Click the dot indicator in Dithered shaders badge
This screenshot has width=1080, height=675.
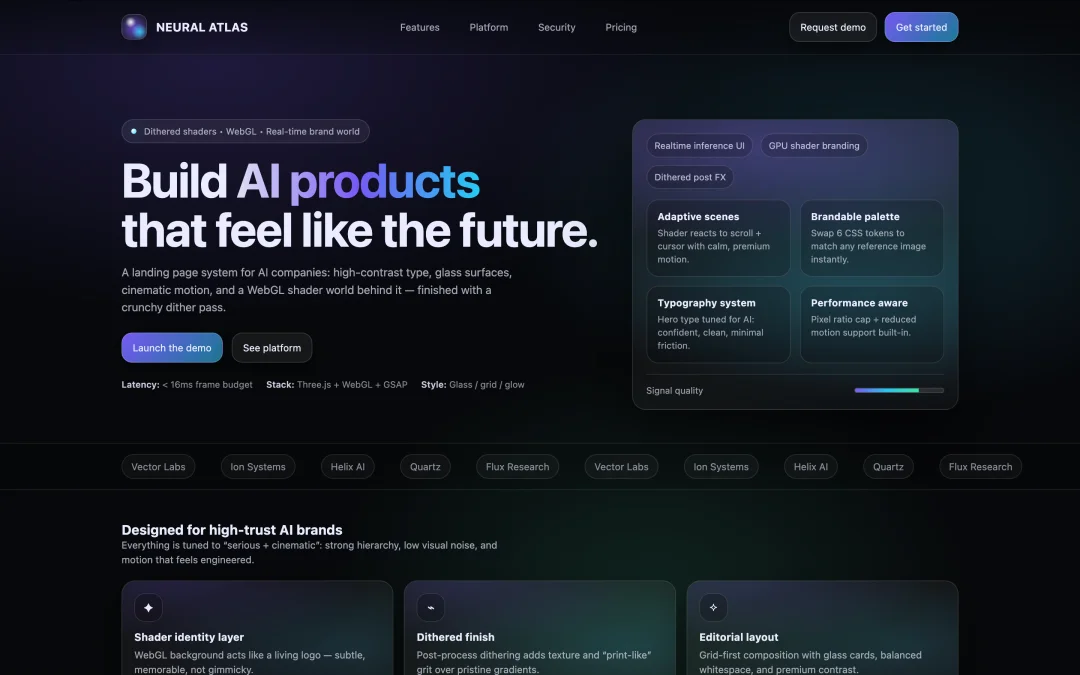(x=134, y=132)
